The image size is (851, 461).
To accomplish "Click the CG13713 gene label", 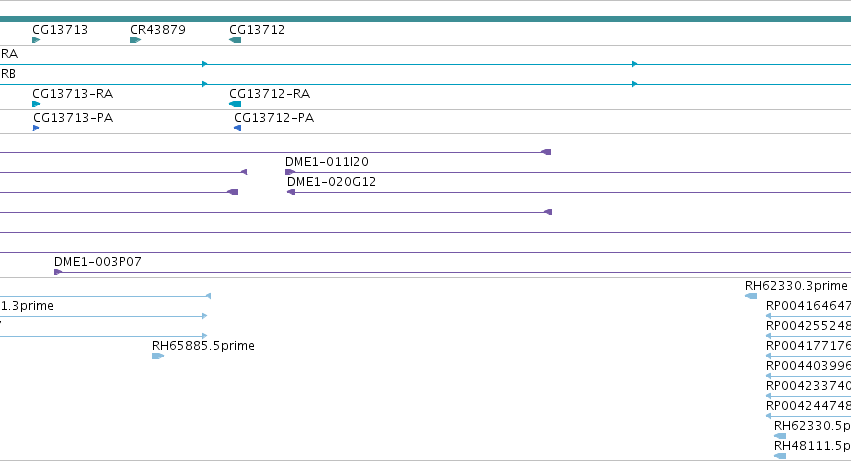I will coord(60,30).
